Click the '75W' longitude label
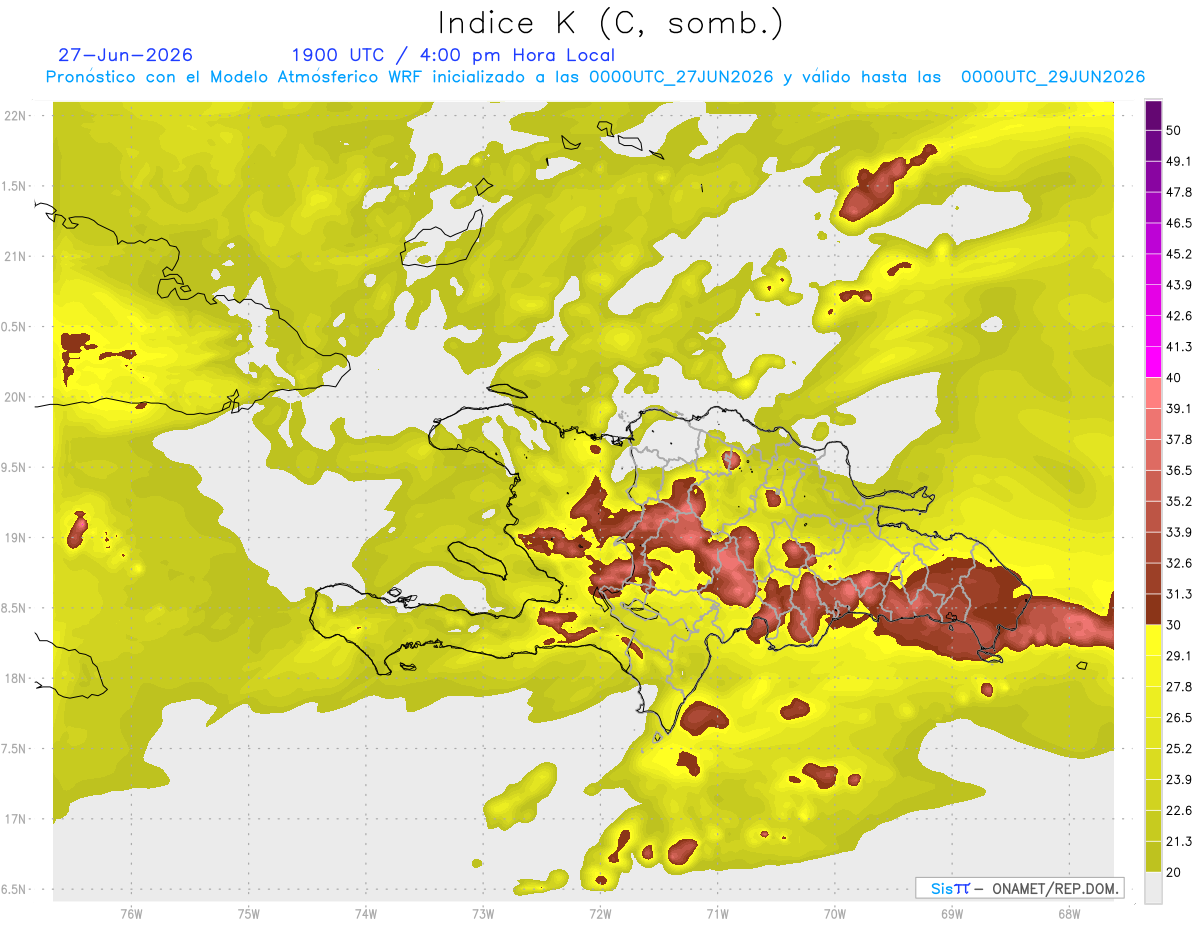 (x=248, y=913)
